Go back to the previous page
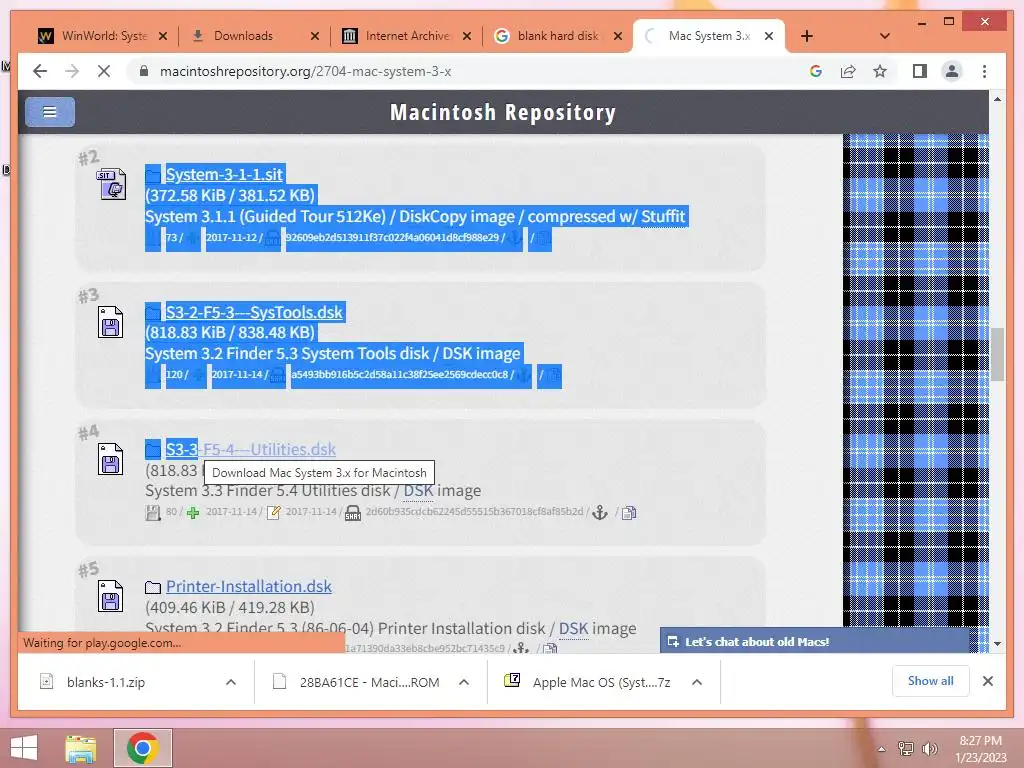The width and height of the screenshot is (1024, 768). pyautogui.click(x=40, y=71)
